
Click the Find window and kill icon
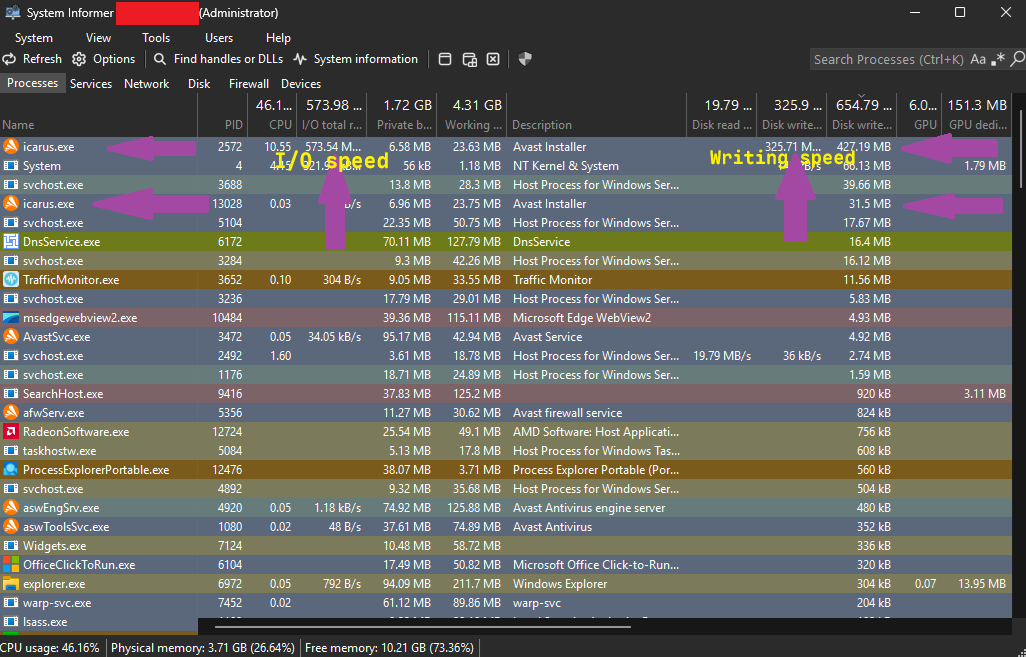493,60
